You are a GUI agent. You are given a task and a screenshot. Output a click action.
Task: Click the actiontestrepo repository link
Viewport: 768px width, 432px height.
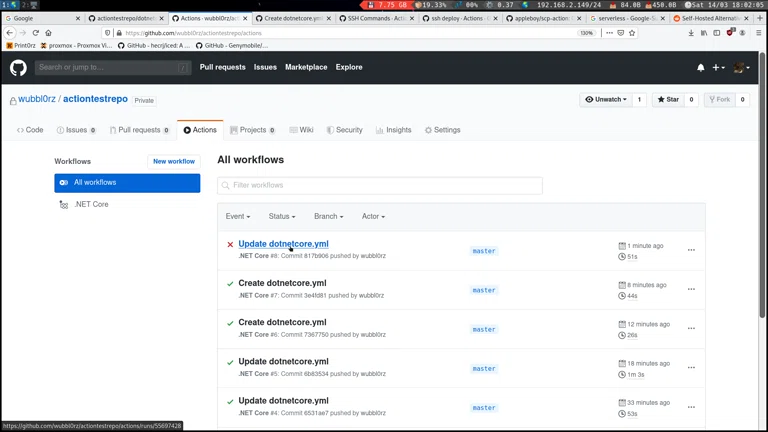[95, 99]
